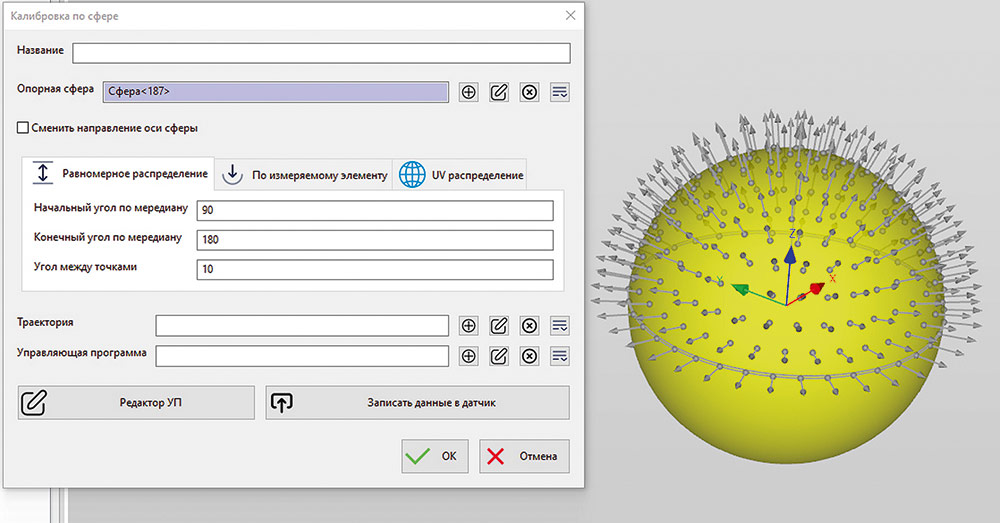The width and height of the screenshot is (1000, 523).
Task: Open the list icon next to Опорная сфера
Action: coord(559,92)
